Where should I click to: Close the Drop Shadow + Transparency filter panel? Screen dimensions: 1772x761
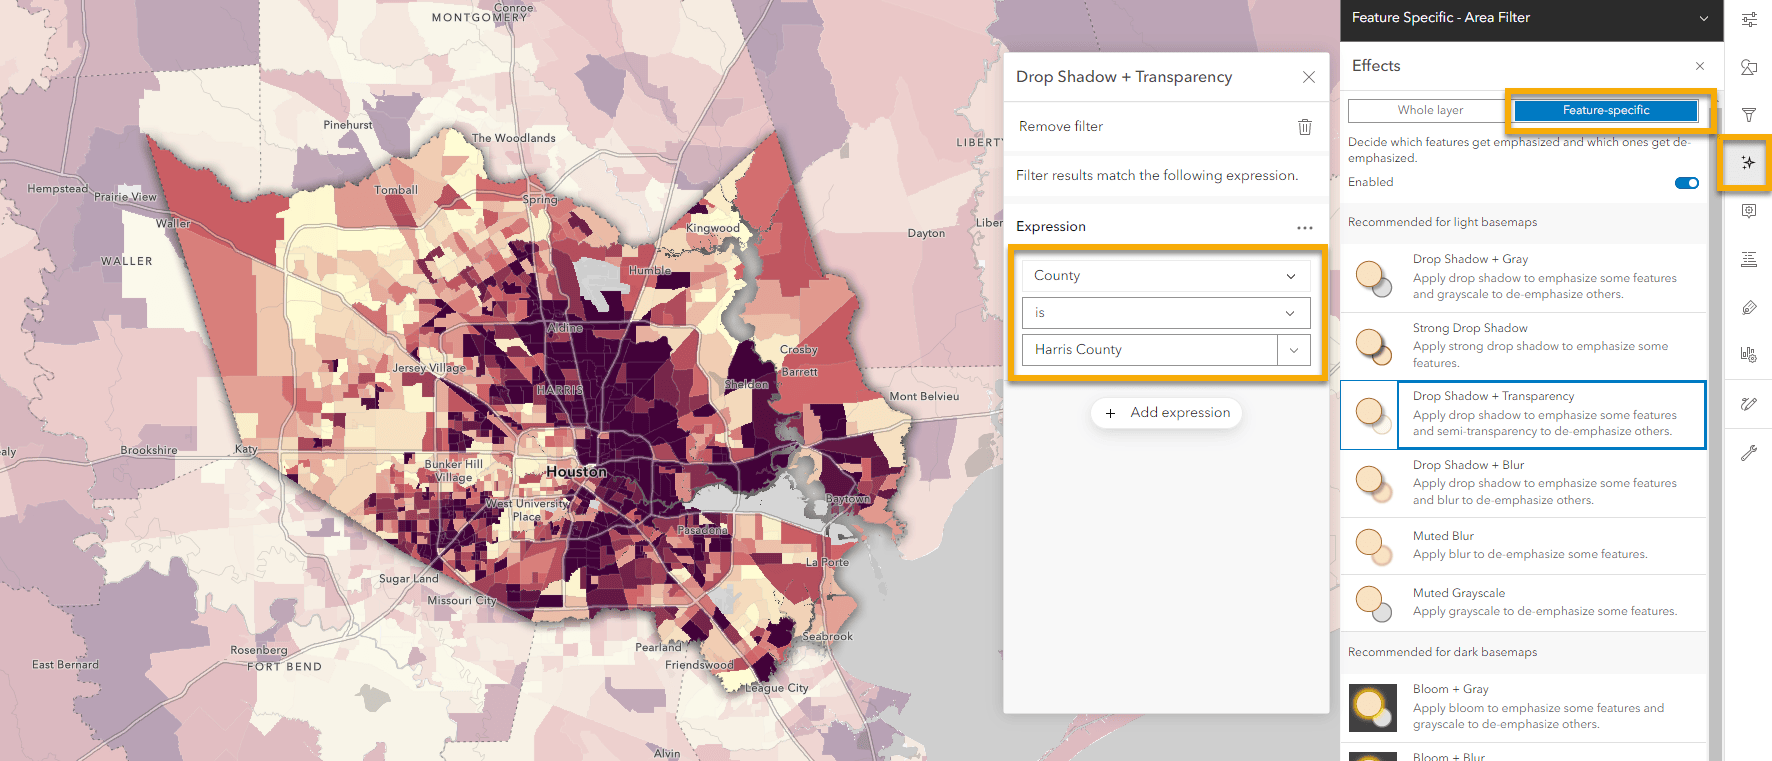(1309, 77)
